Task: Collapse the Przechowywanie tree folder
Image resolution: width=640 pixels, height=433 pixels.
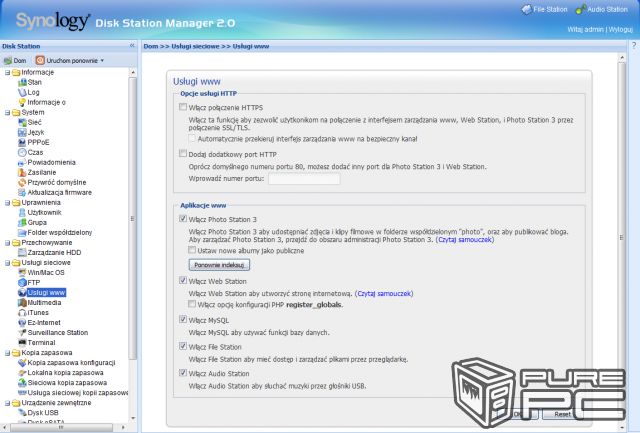Action: click(x=7, y=243)
